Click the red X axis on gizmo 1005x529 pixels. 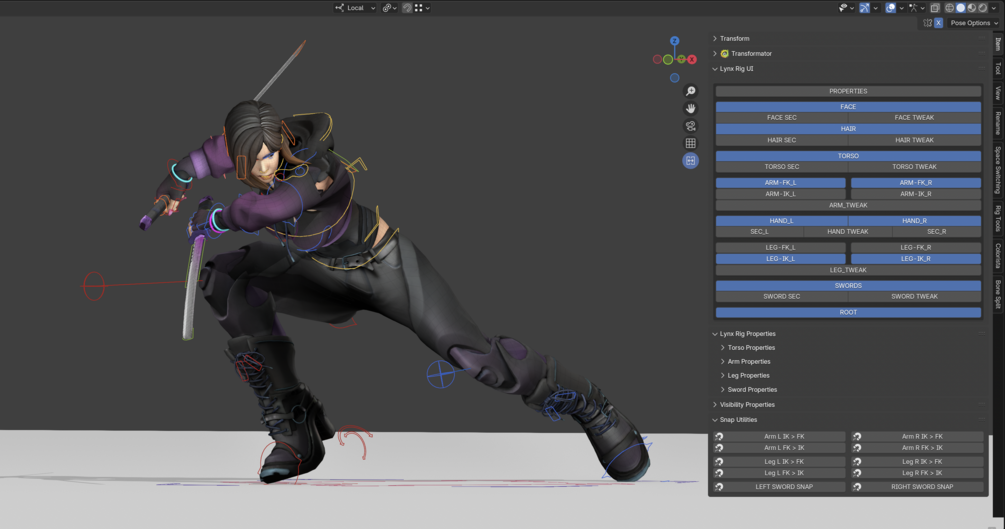692,60
